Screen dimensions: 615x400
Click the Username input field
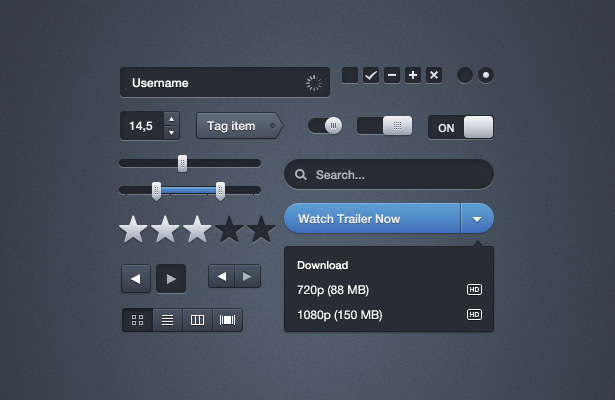225,82
